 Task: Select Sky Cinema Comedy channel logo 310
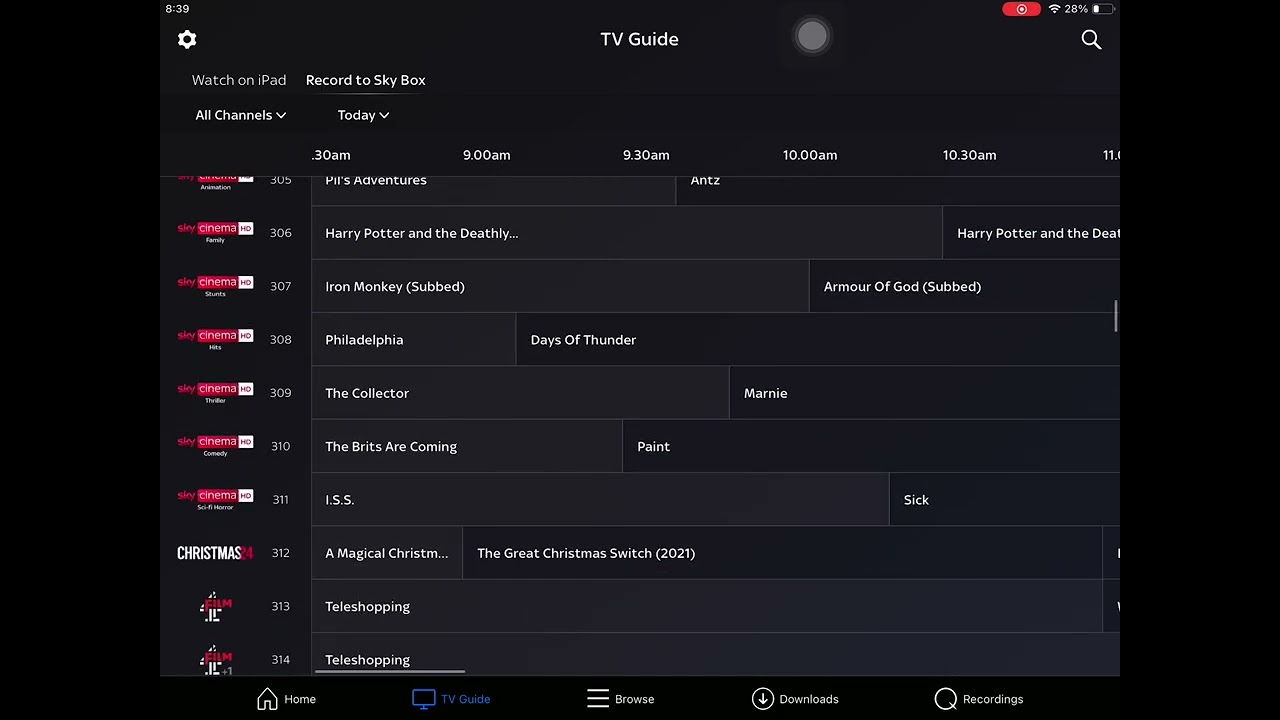click(x=215, y=446)
